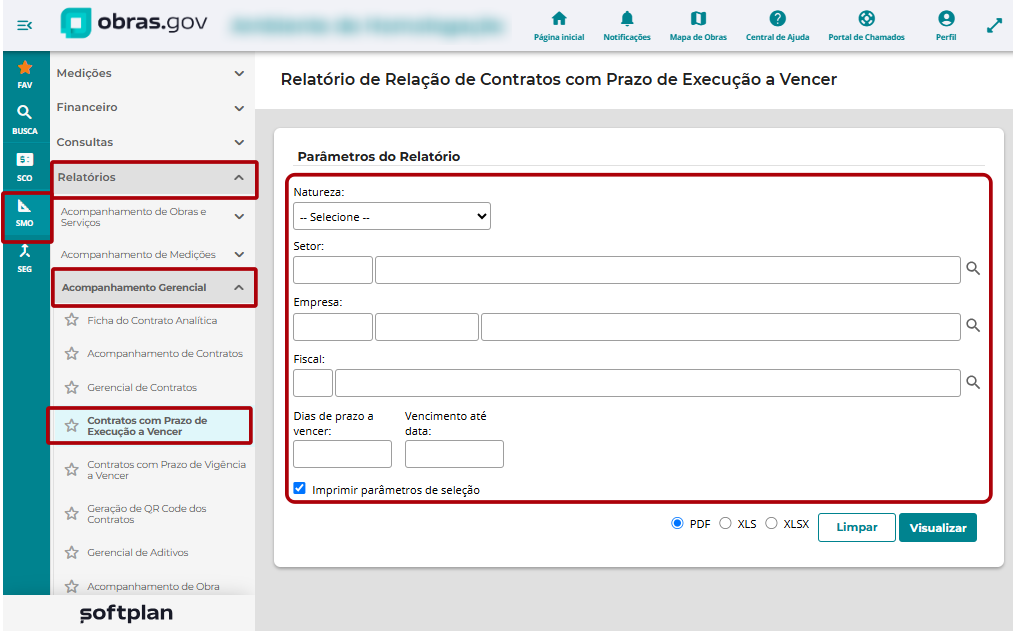
Task: Collapse the sidebar with the hamburger icon
Action: [x=25, y=25]
